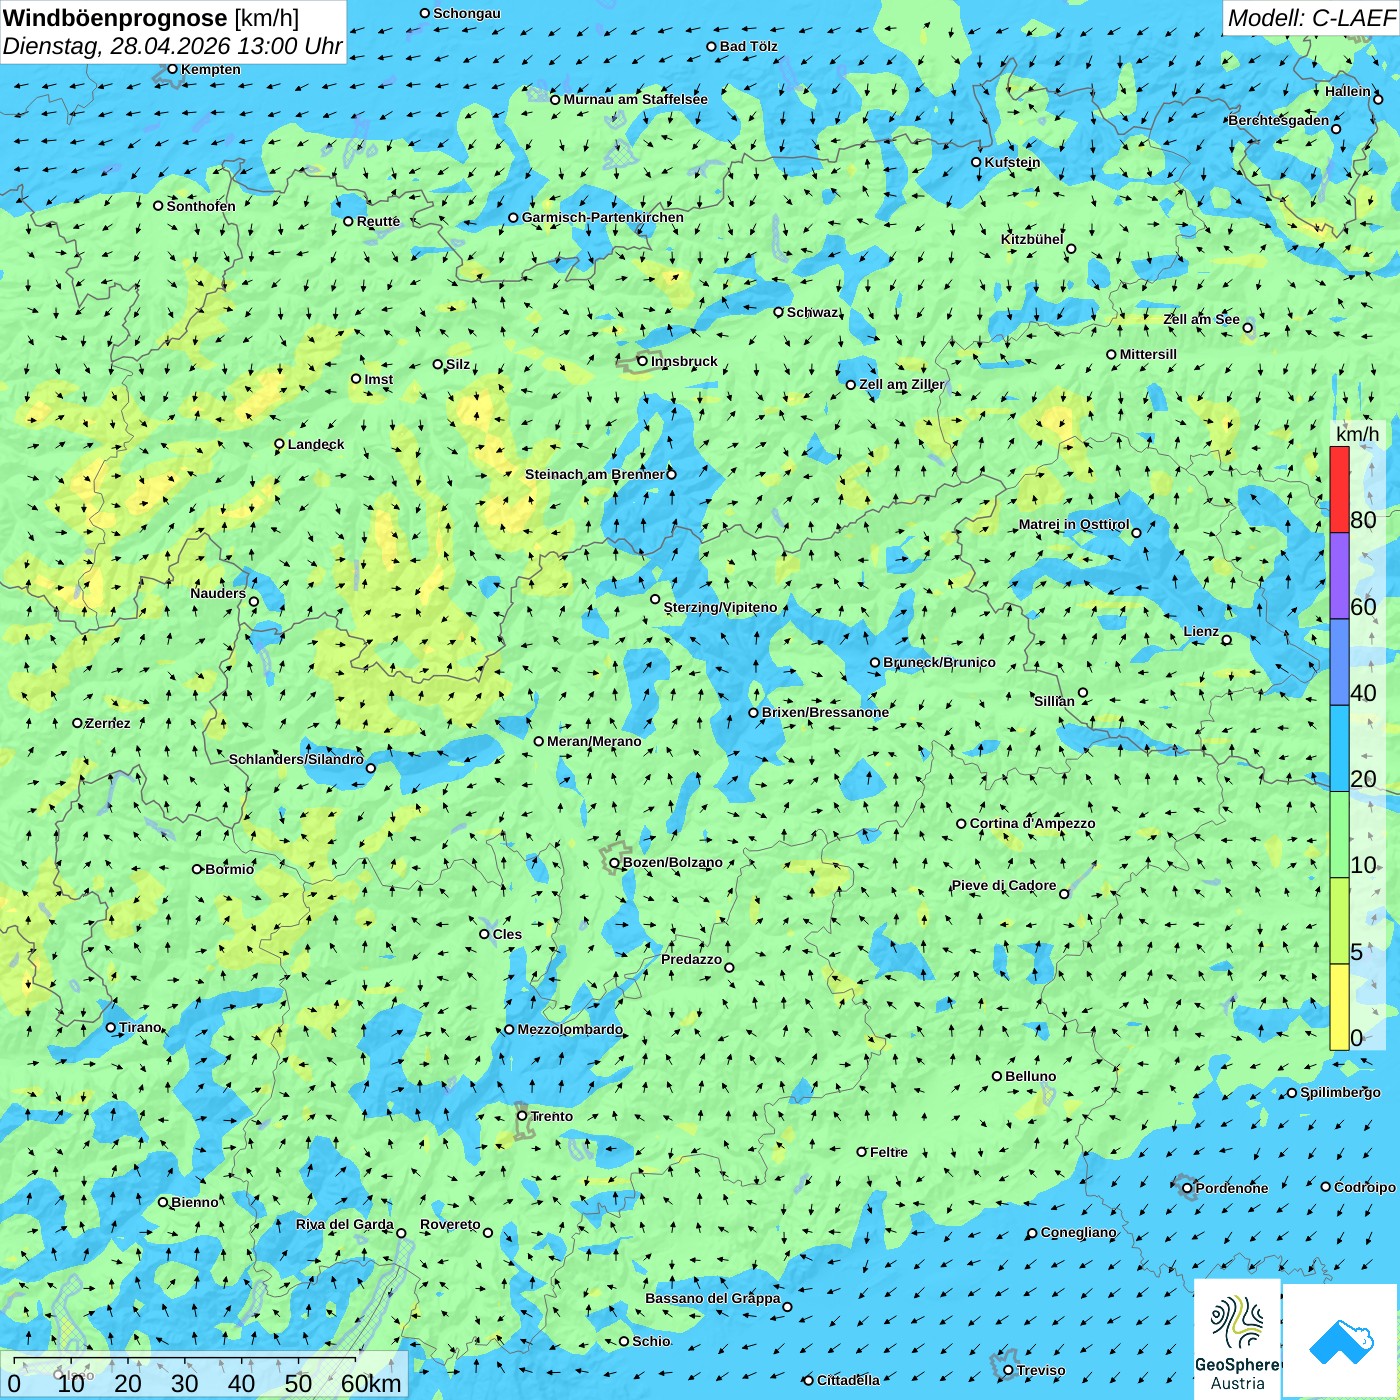This screenshot has width=1400, height=1400.
Task: Click the Mittersill label
Action: [x=1148, y=354]
